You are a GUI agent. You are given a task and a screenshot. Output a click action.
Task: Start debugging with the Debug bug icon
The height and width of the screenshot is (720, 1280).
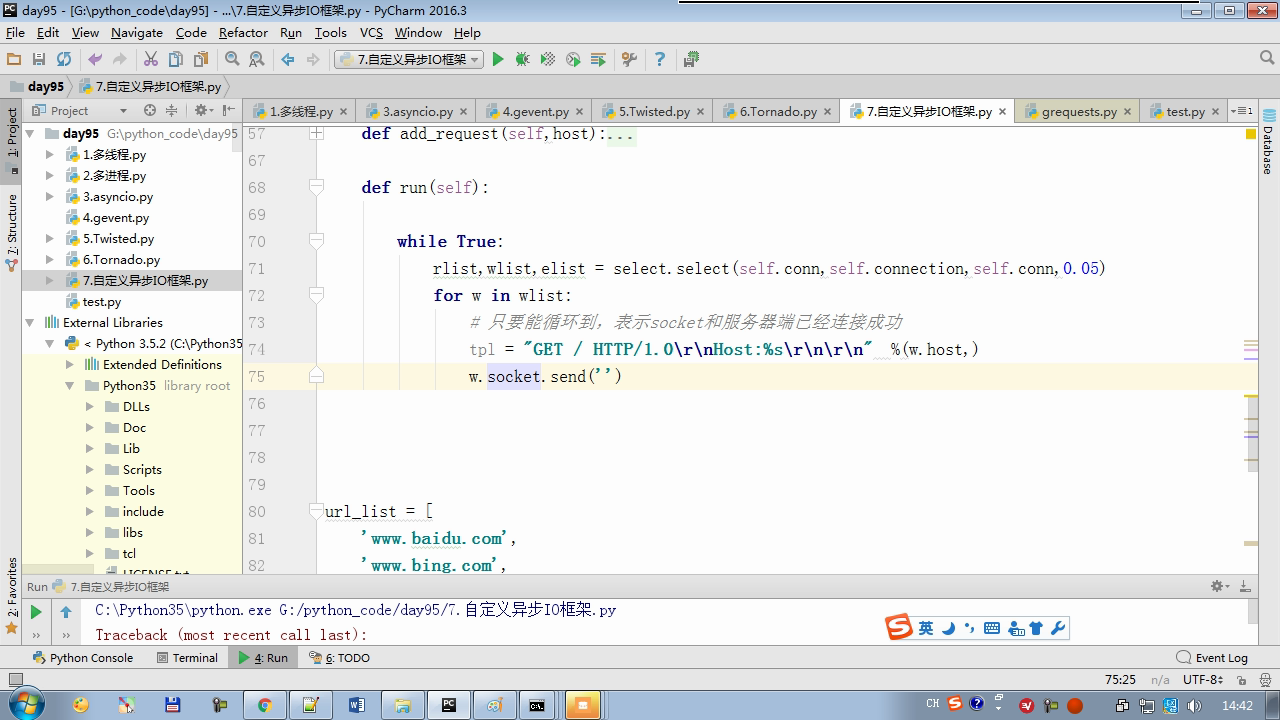tap(522, 60)
